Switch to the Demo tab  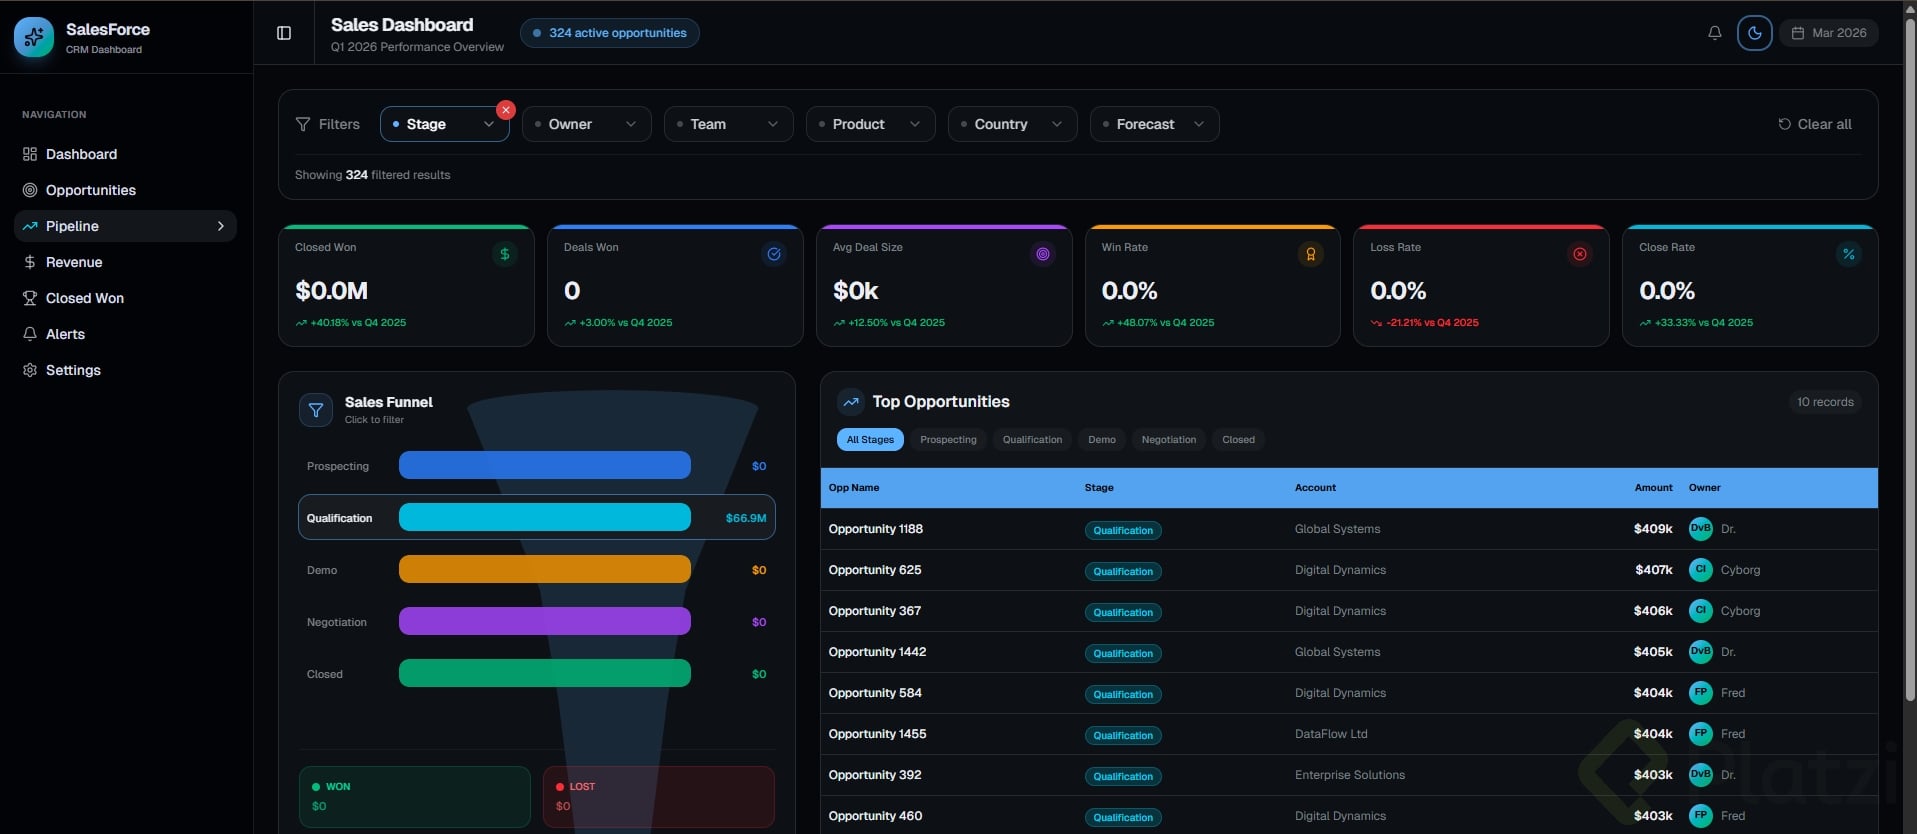point(1102,440)
